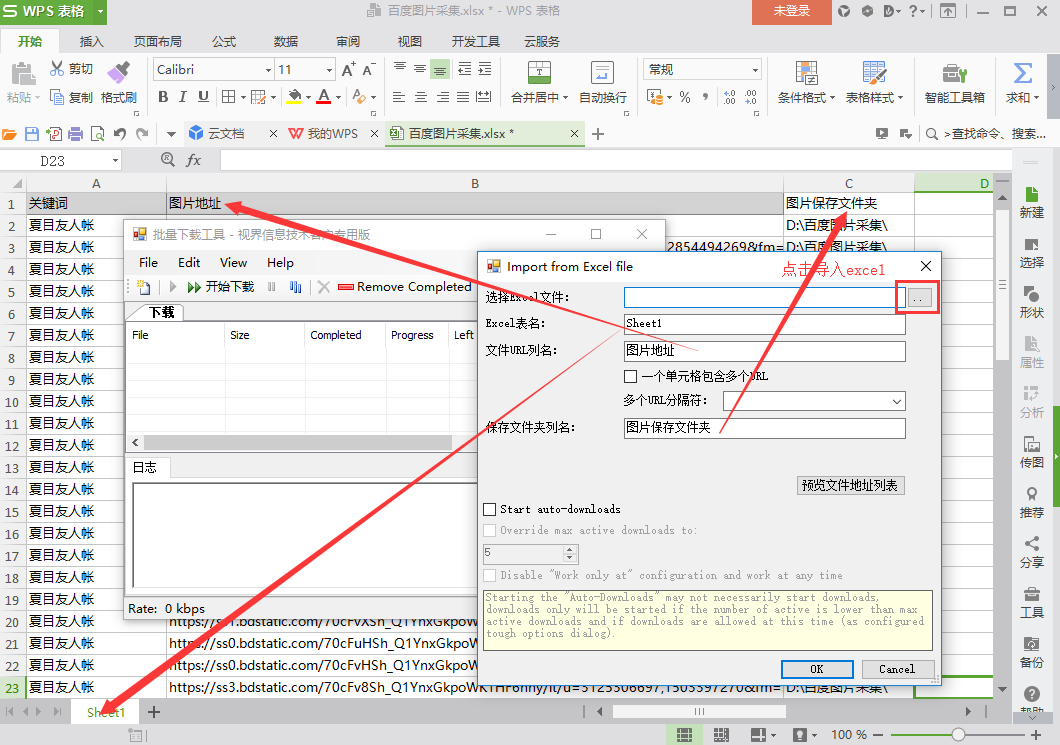Click the preview file address list button
Screen dimensions: 1060x745
point(850,485)
